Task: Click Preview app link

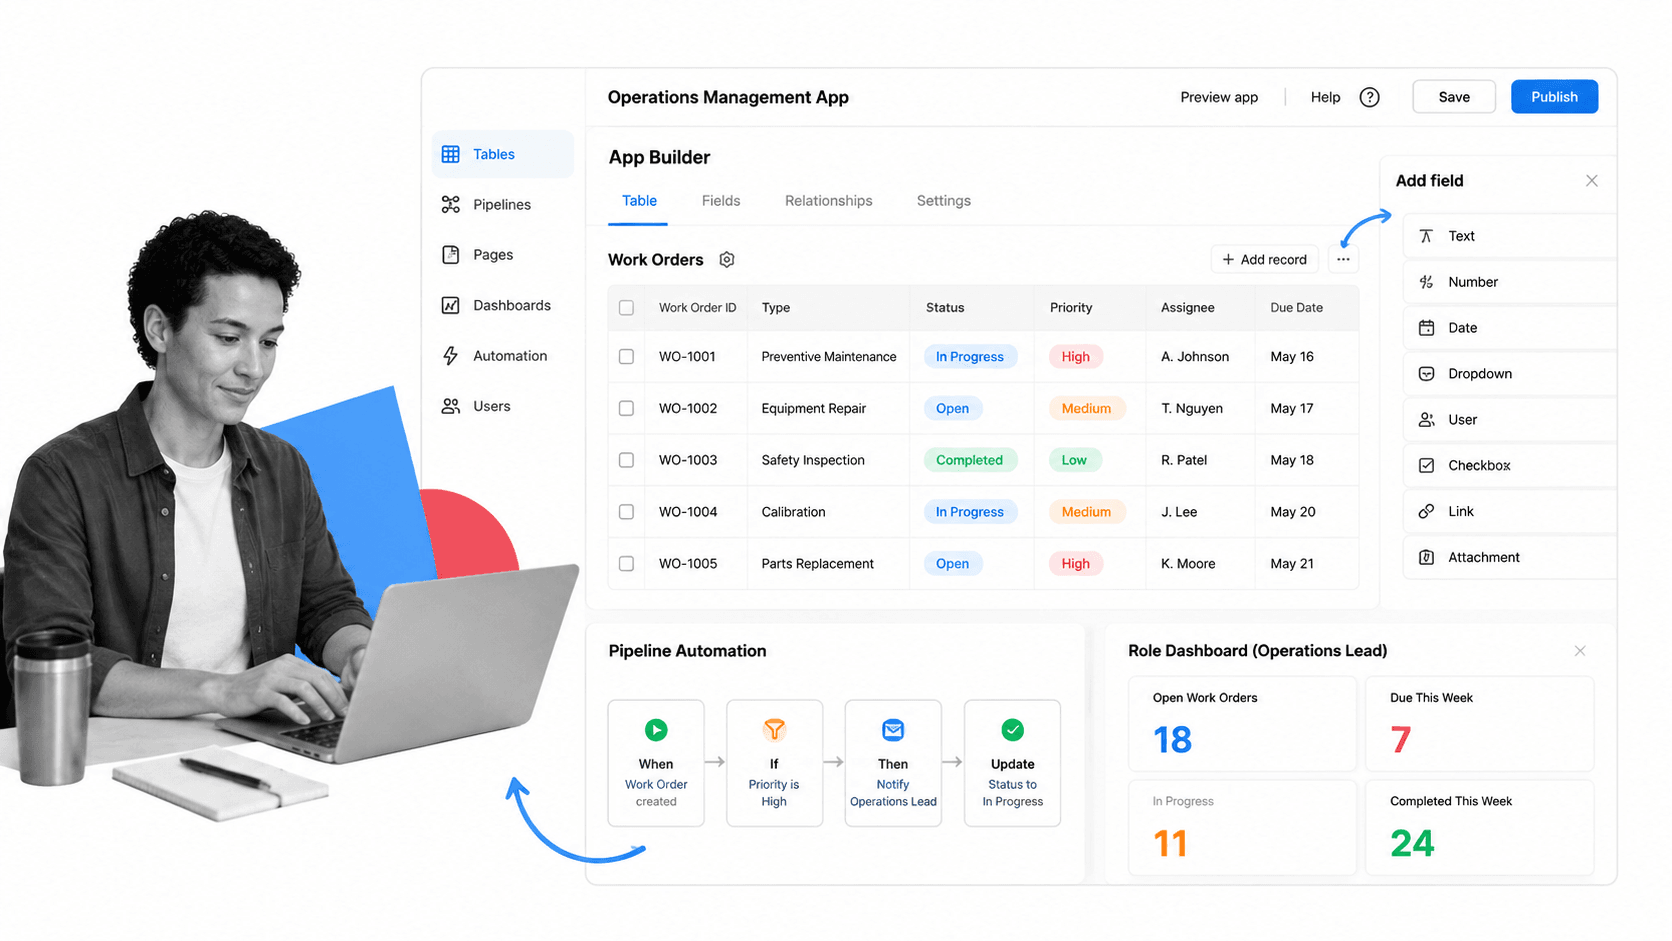Action: point(1219,97)
